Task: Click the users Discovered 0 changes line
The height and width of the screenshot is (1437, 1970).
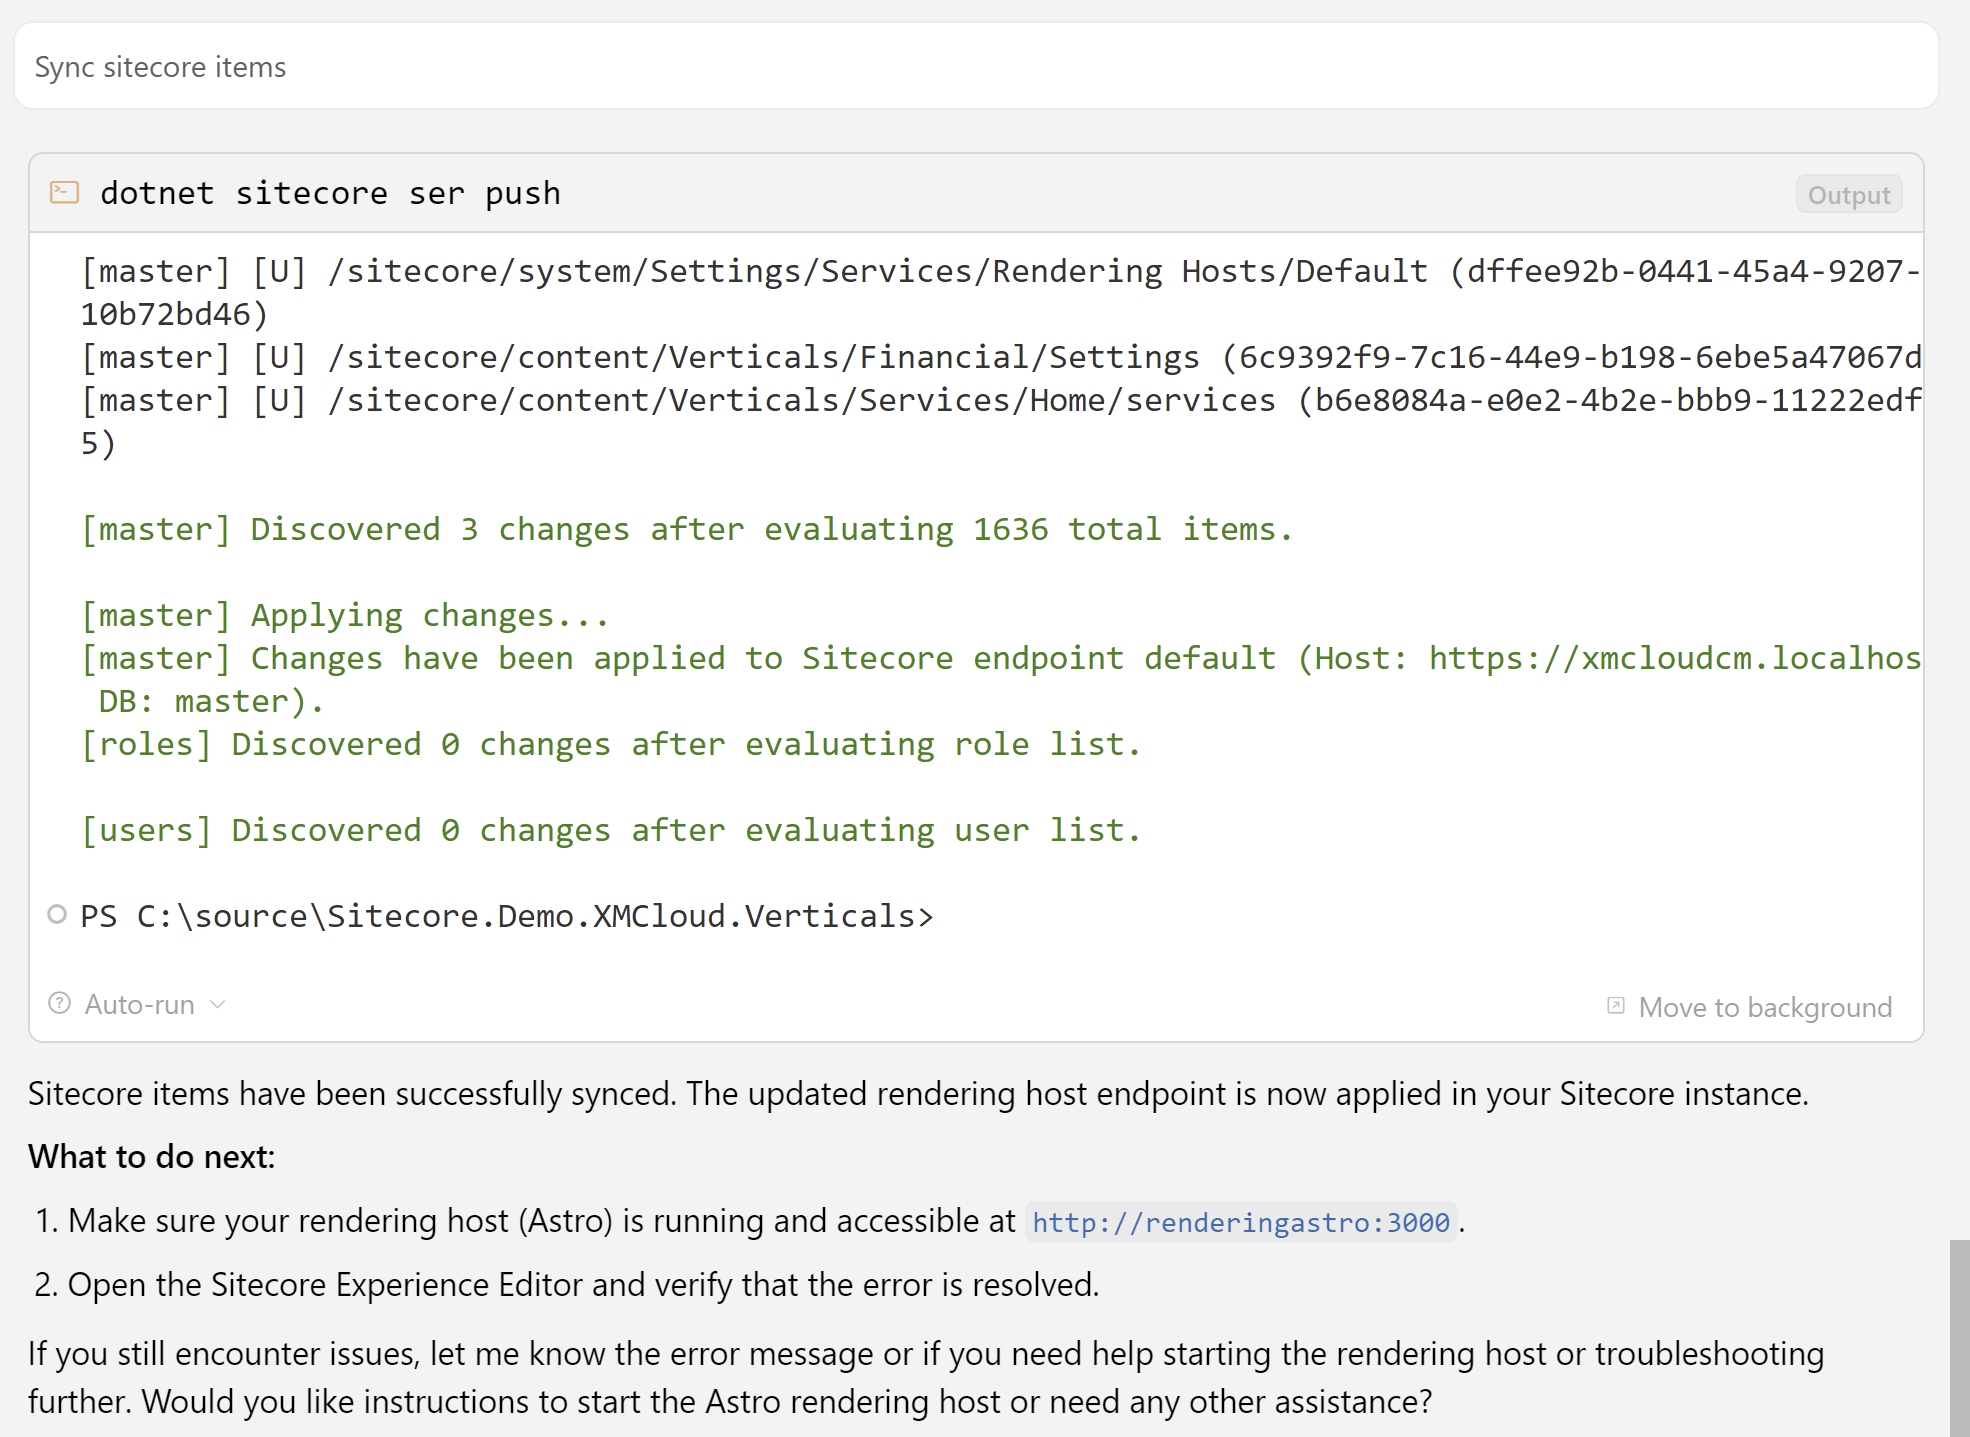Action: (x=610, y=829)
